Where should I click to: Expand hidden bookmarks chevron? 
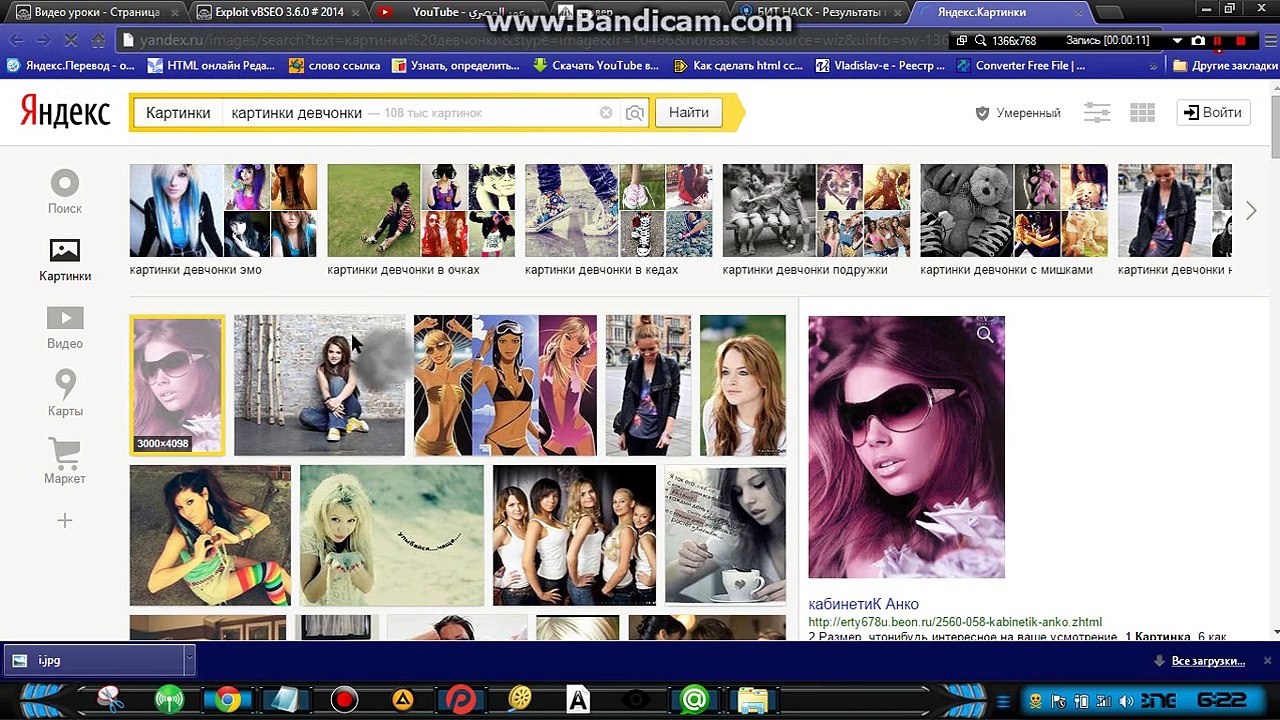(1154, 65)
